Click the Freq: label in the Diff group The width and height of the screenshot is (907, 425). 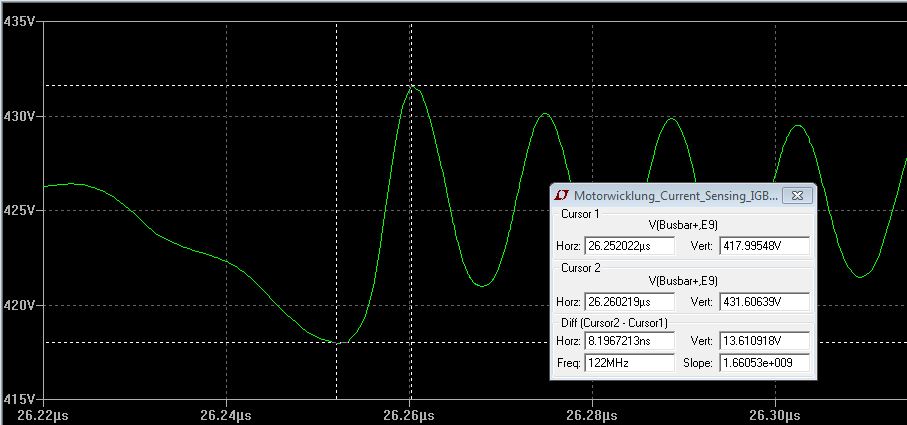tap(568, 363)
